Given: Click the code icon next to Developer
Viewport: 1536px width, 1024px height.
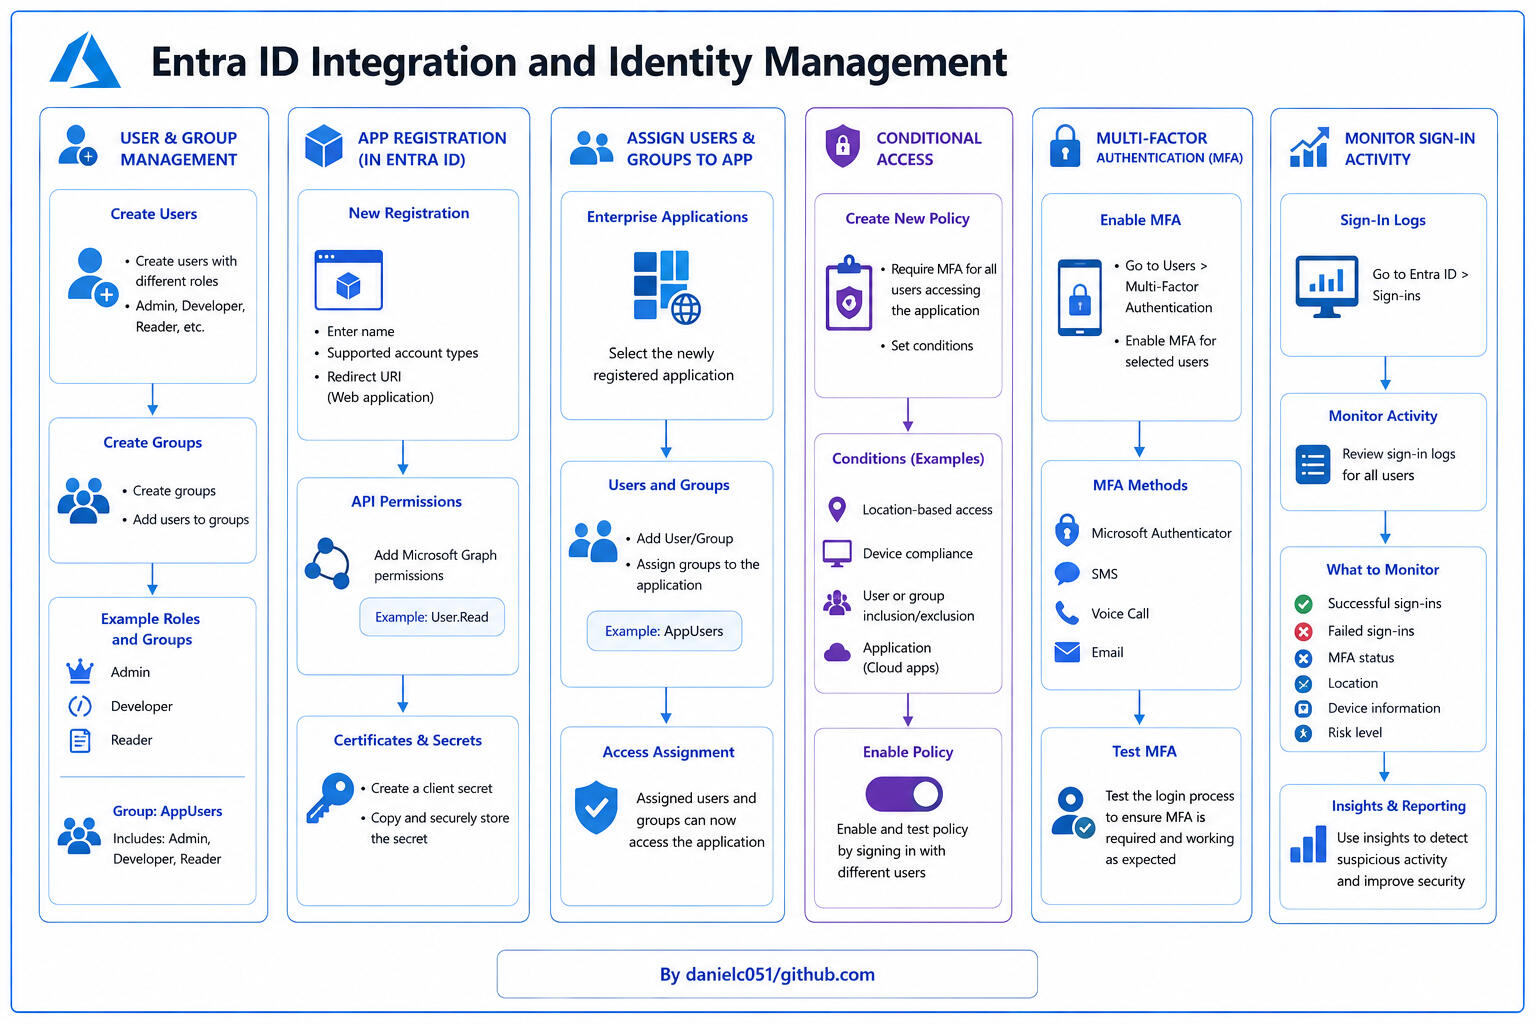Looking at the screenshot, I should (80, 706).
